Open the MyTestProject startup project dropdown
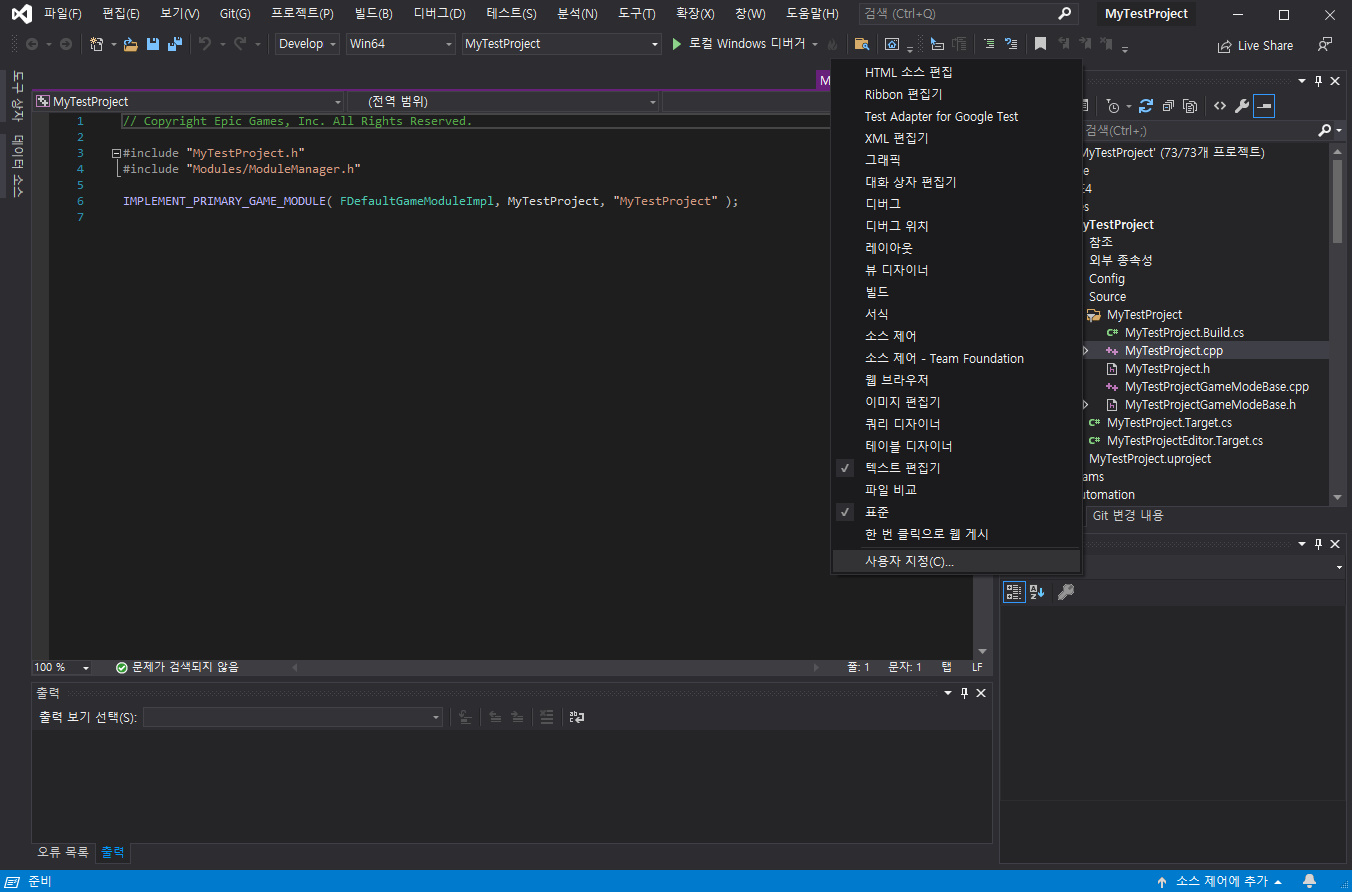This screenshot has width=1352, height=892. pyautogui.click(x=562, y=44)
